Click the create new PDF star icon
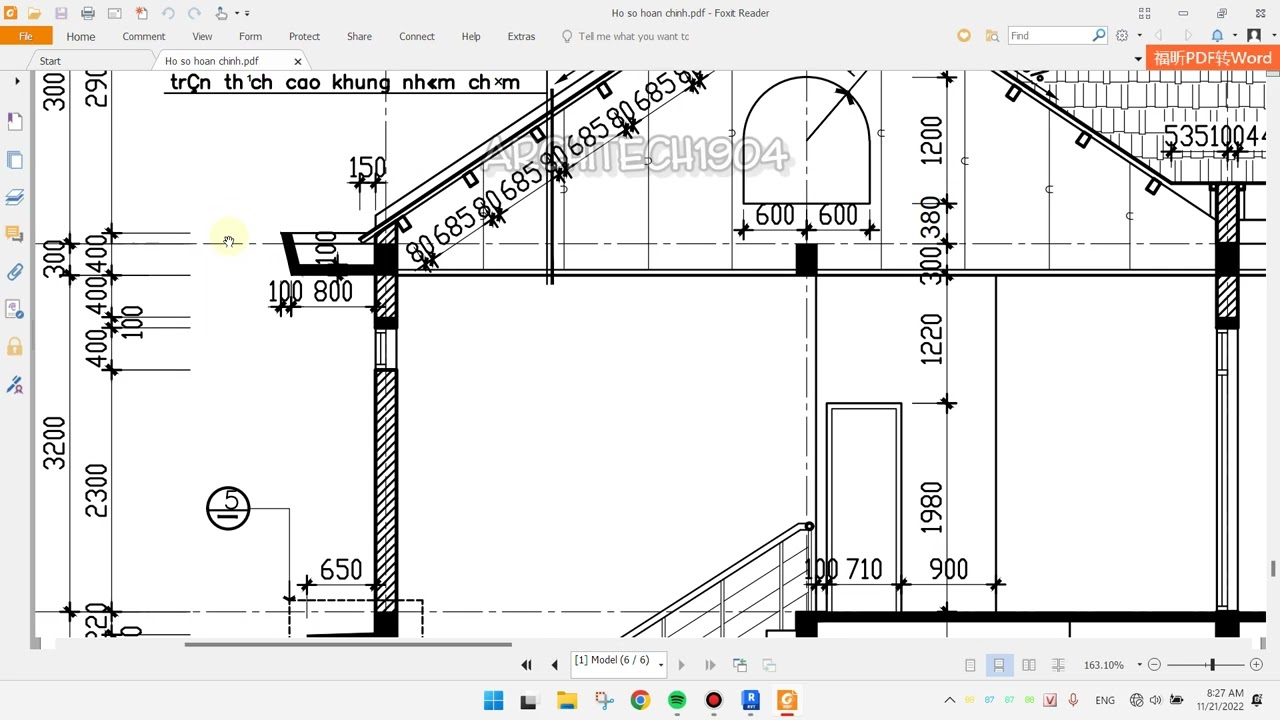Image resolution: width=1280 pixels, height=720 pixels. (x=141, y=13)
